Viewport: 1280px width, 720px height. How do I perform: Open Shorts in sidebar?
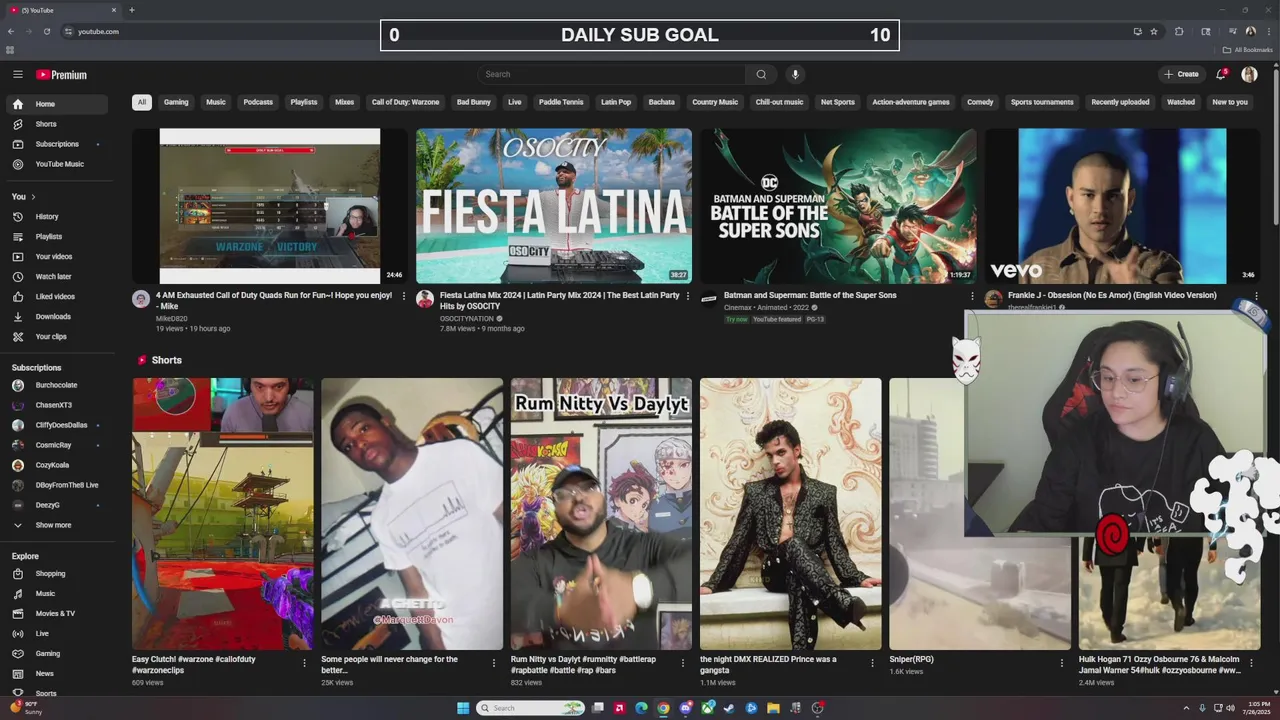click(56, 124)
